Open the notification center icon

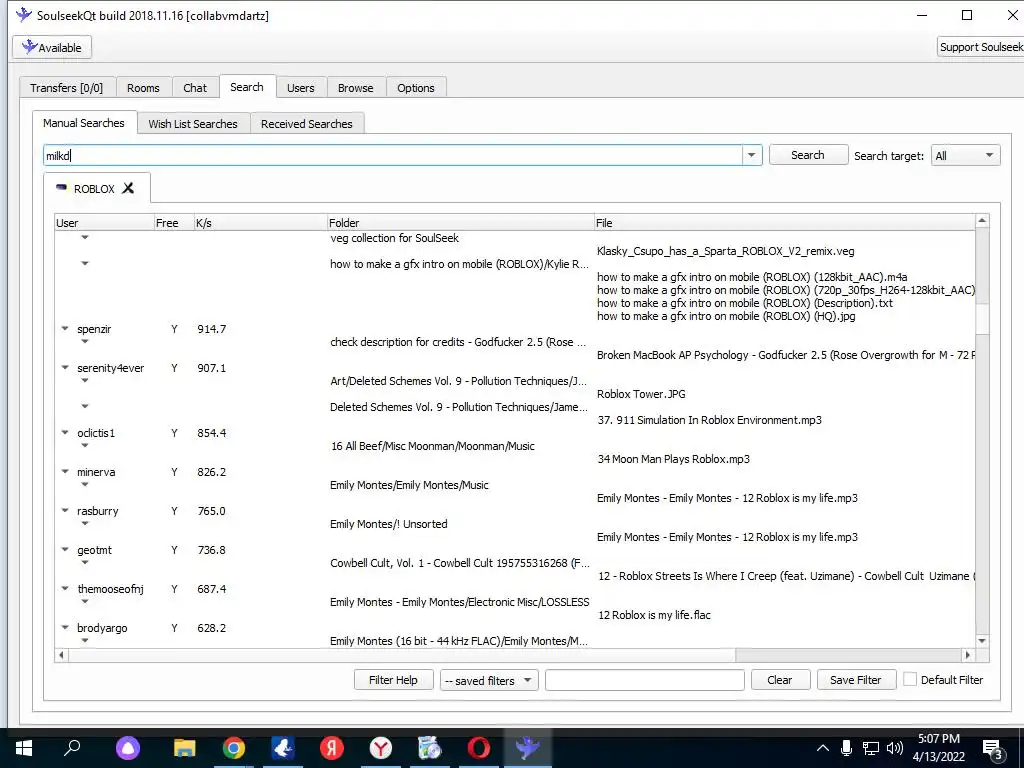pos(993,750)
